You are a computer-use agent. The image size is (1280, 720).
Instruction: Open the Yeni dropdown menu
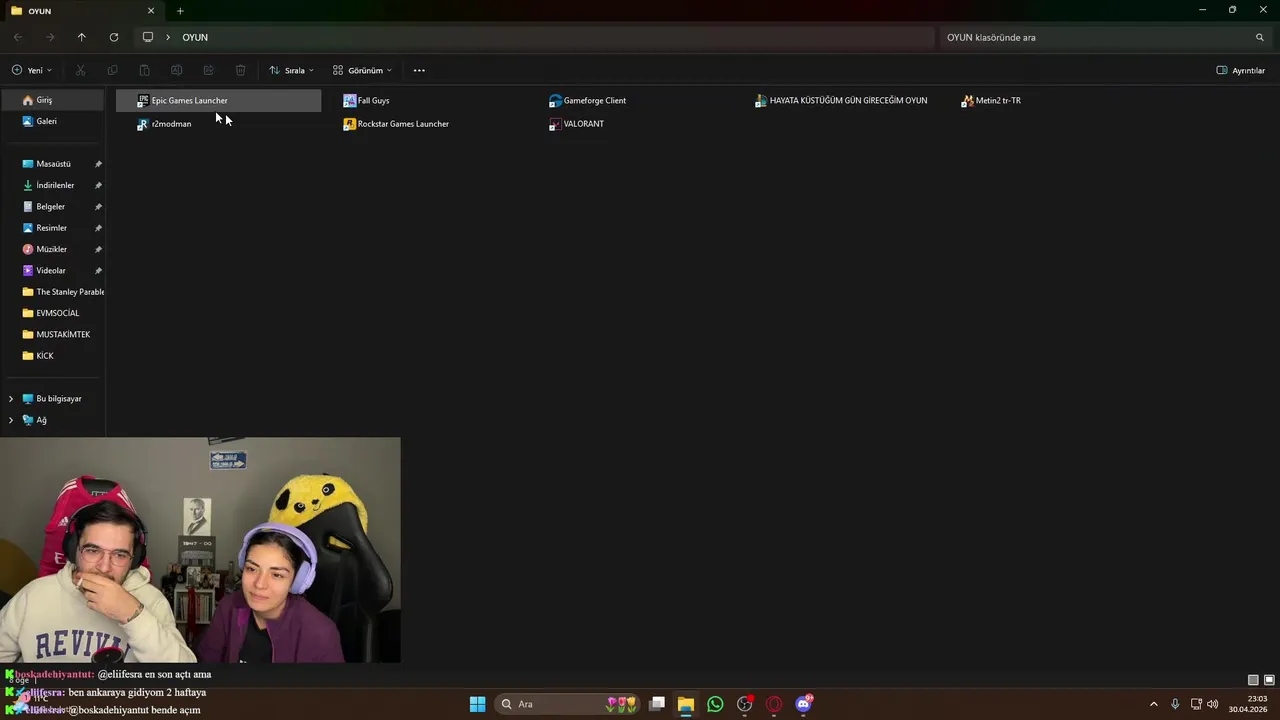(32, 70)
